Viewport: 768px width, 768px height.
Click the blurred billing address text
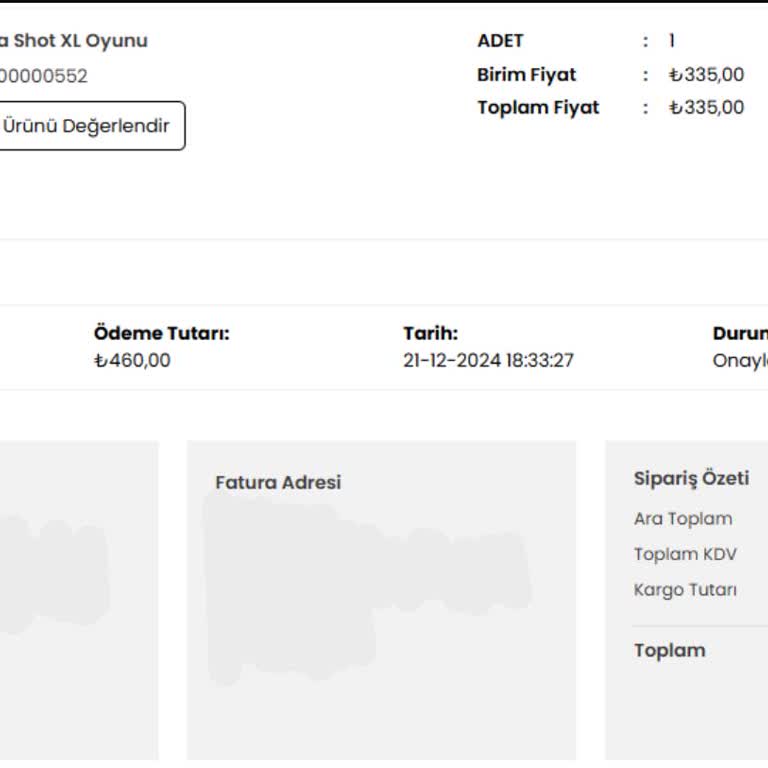pyautogui.click(x=360, y=580)
